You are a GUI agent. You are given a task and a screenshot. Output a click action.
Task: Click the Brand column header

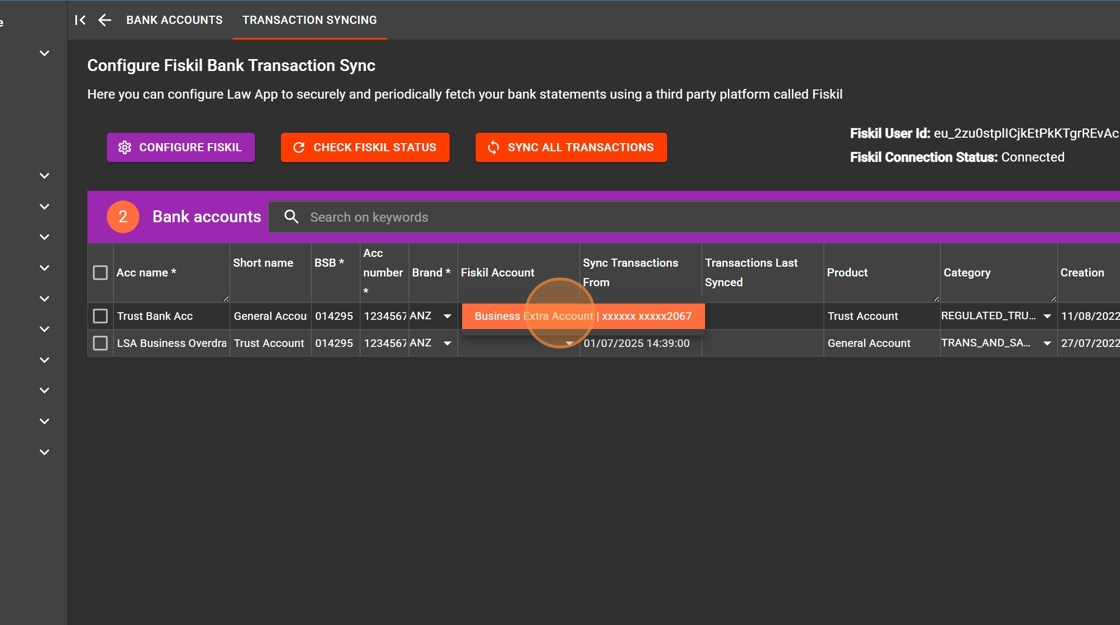tap(431, 273)
